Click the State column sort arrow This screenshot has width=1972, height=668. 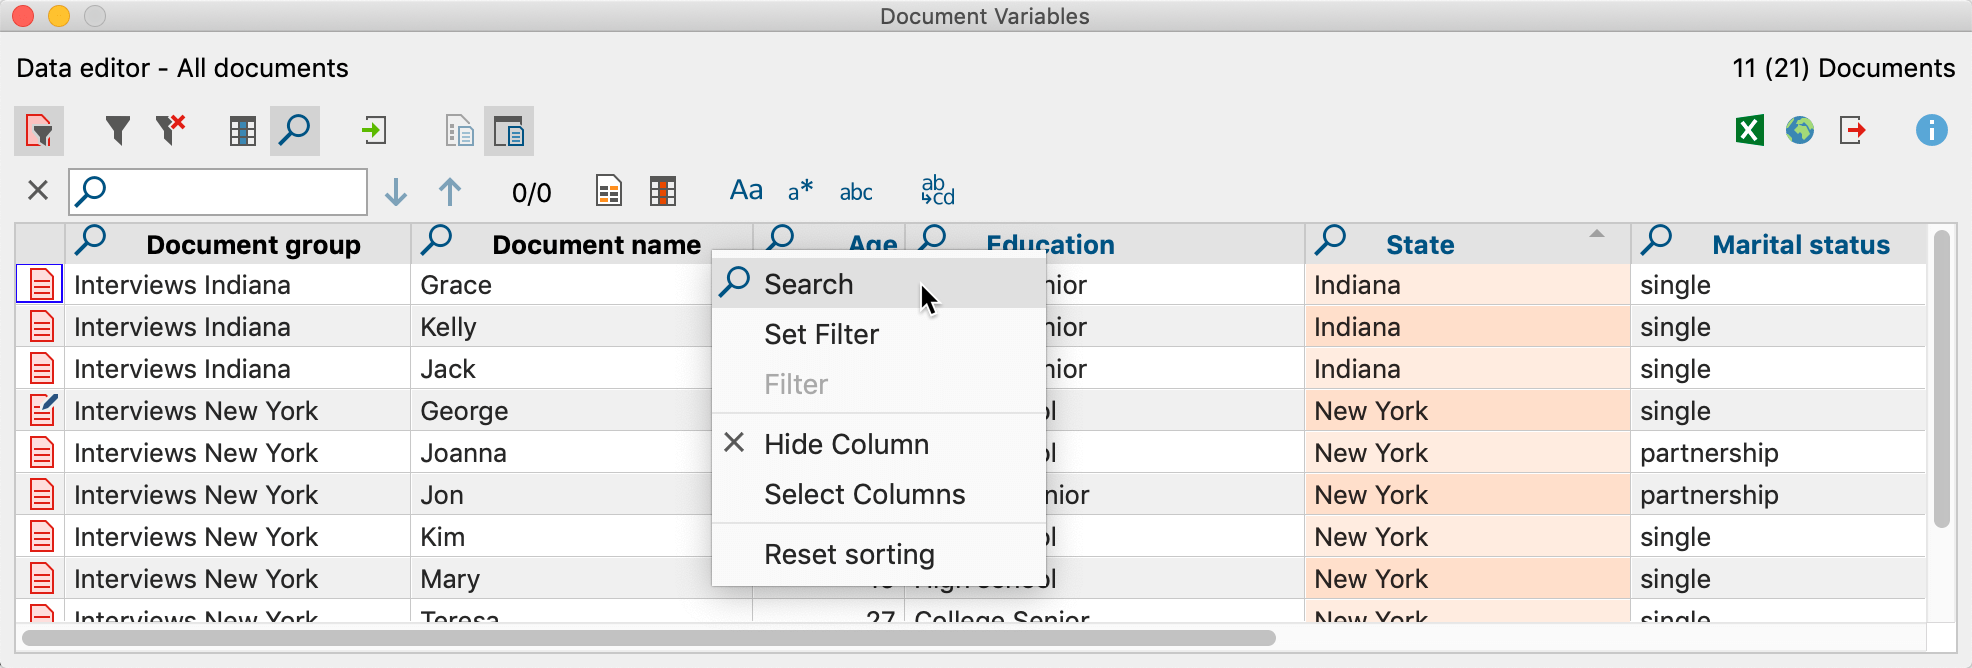click(x=1596, y=234)
